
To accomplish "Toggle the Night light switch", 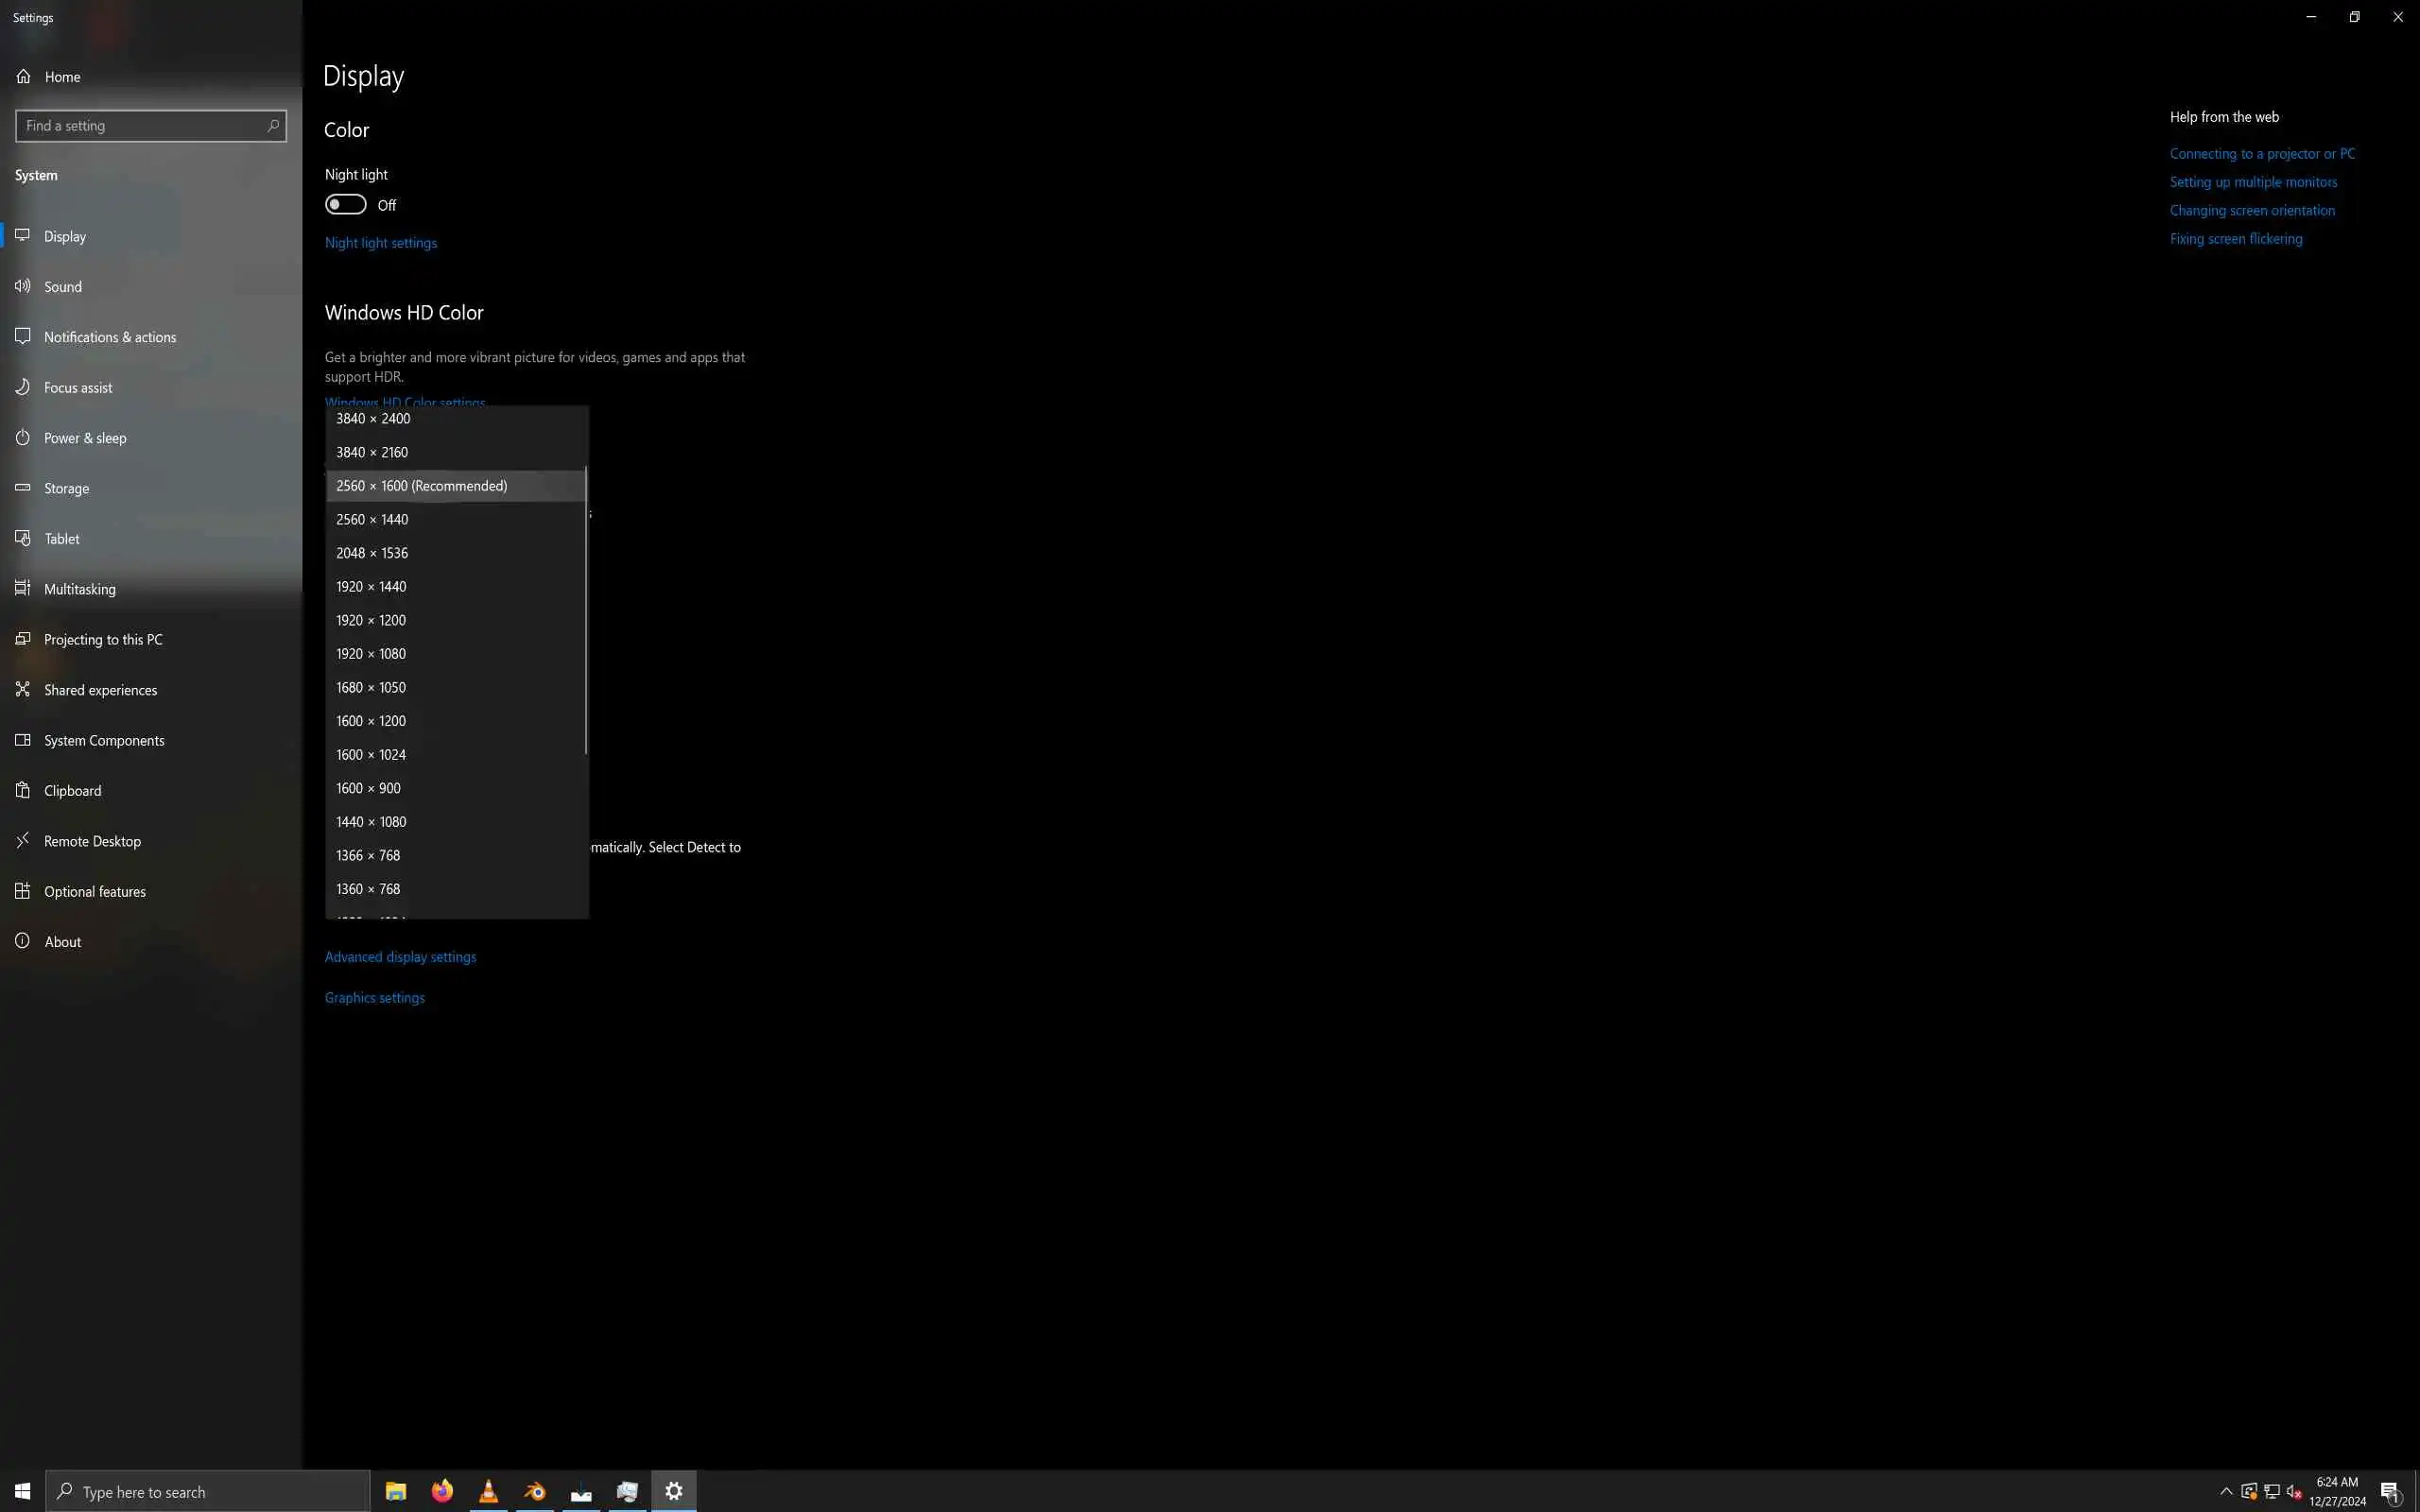I will click(x=345, y=205).
